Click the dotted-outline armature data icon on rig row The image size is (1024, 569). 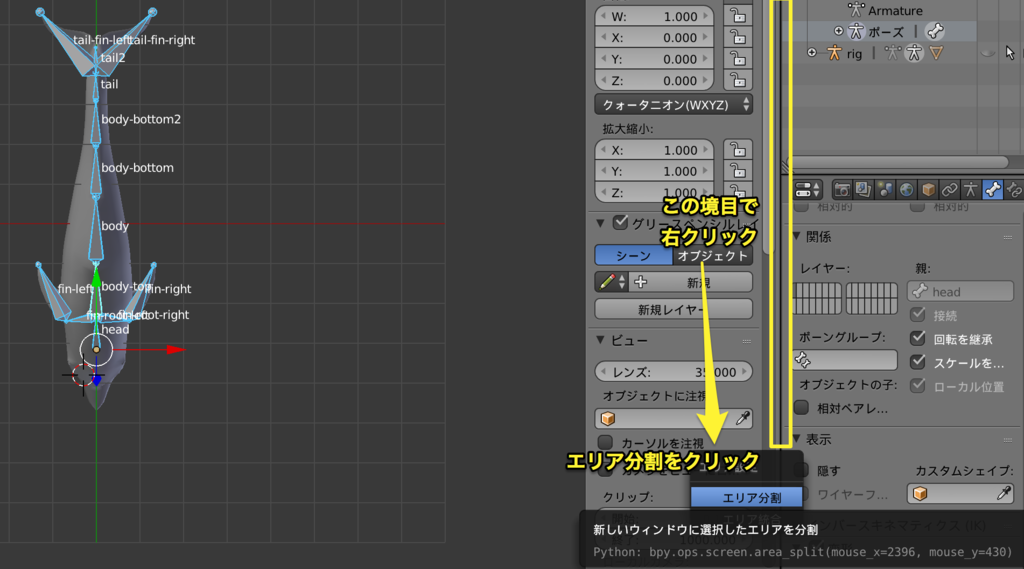(x=891, y=54)
